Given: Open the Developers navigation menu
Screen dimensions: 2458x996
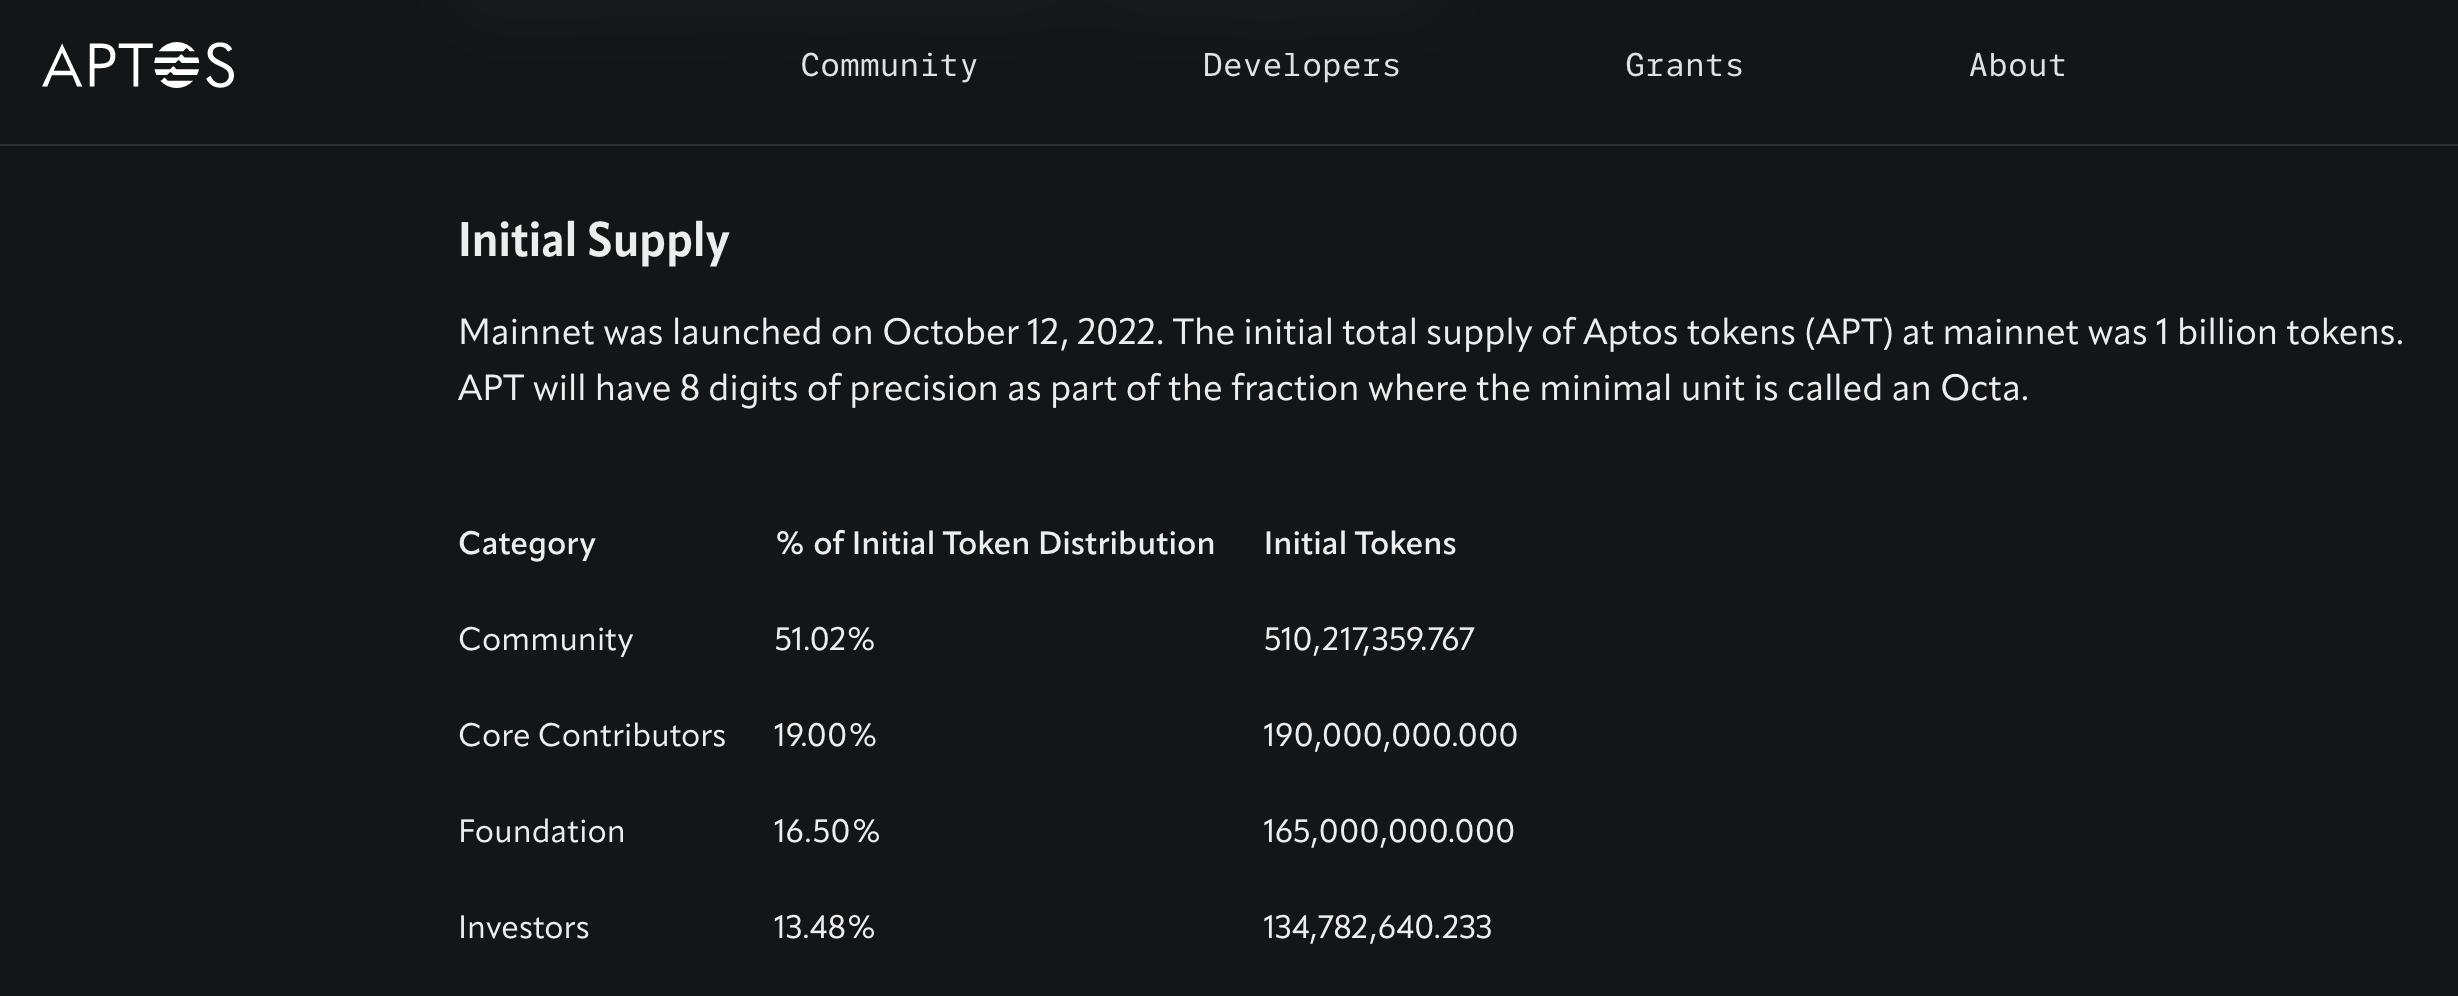Looking at the screenshot, I should point(1299,66).
